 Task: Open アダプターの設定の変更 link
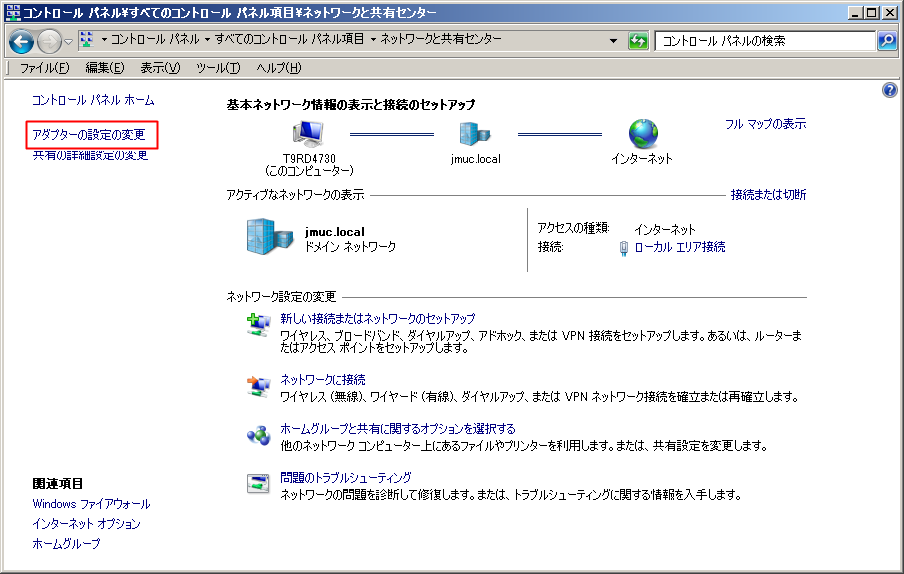[89, 135]
